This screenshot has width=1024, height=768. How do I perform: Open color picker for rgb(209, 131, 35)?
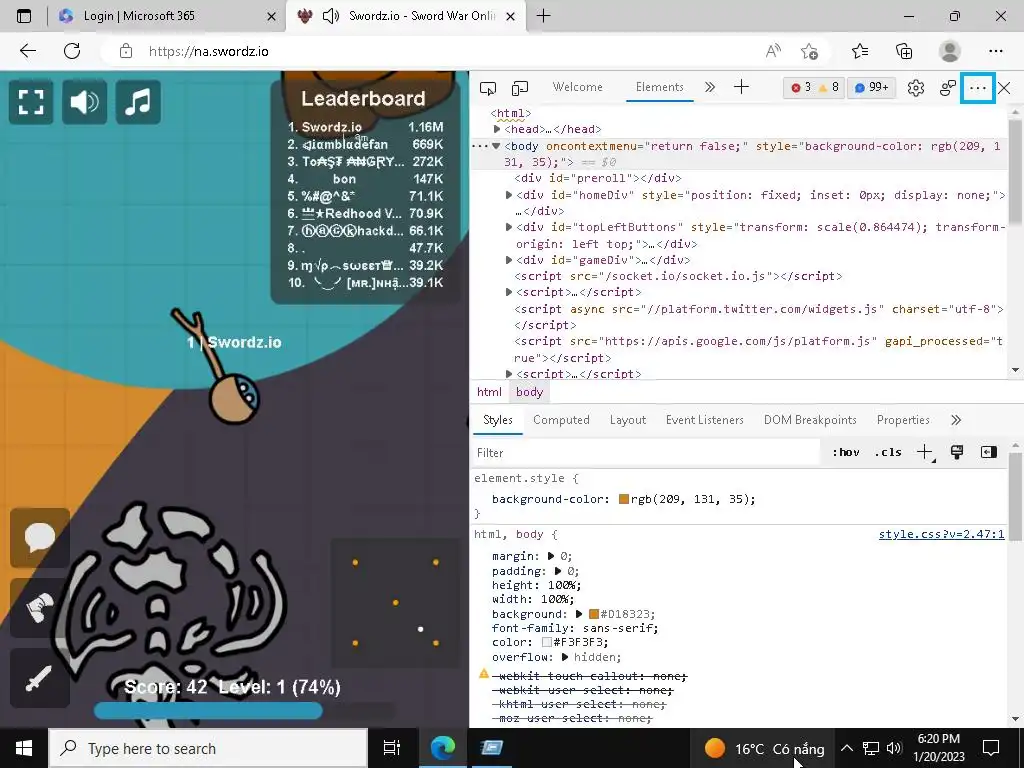624,499
